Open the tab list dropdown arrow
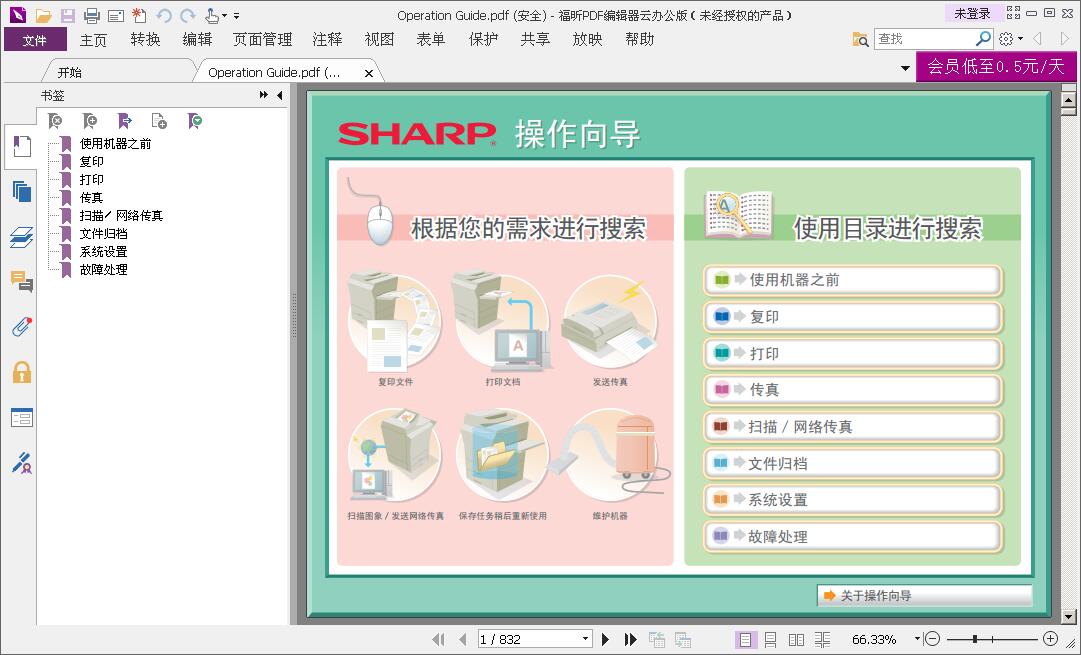 click(x=905, y=68)
